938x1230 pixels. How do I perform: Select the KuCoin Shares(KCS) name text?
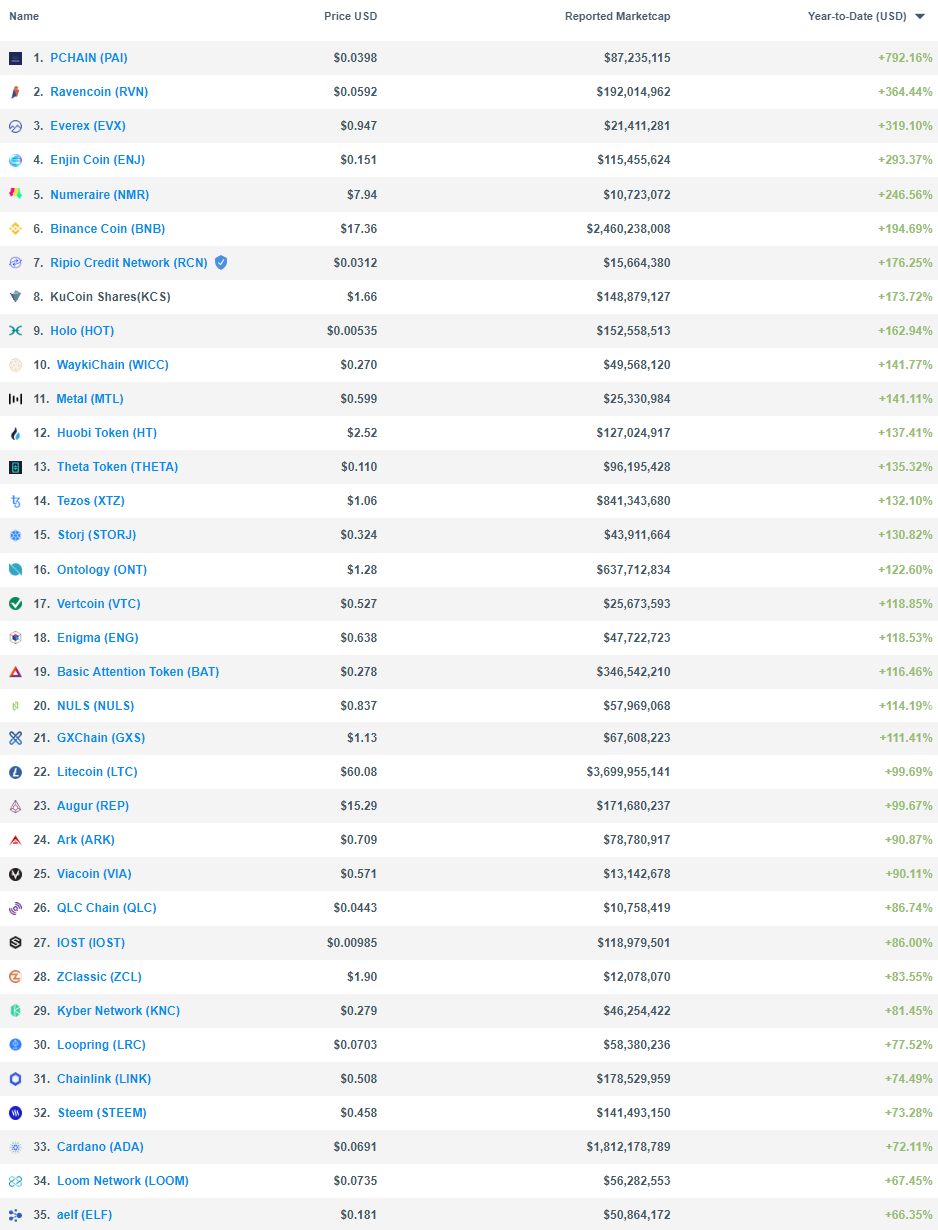109,297
